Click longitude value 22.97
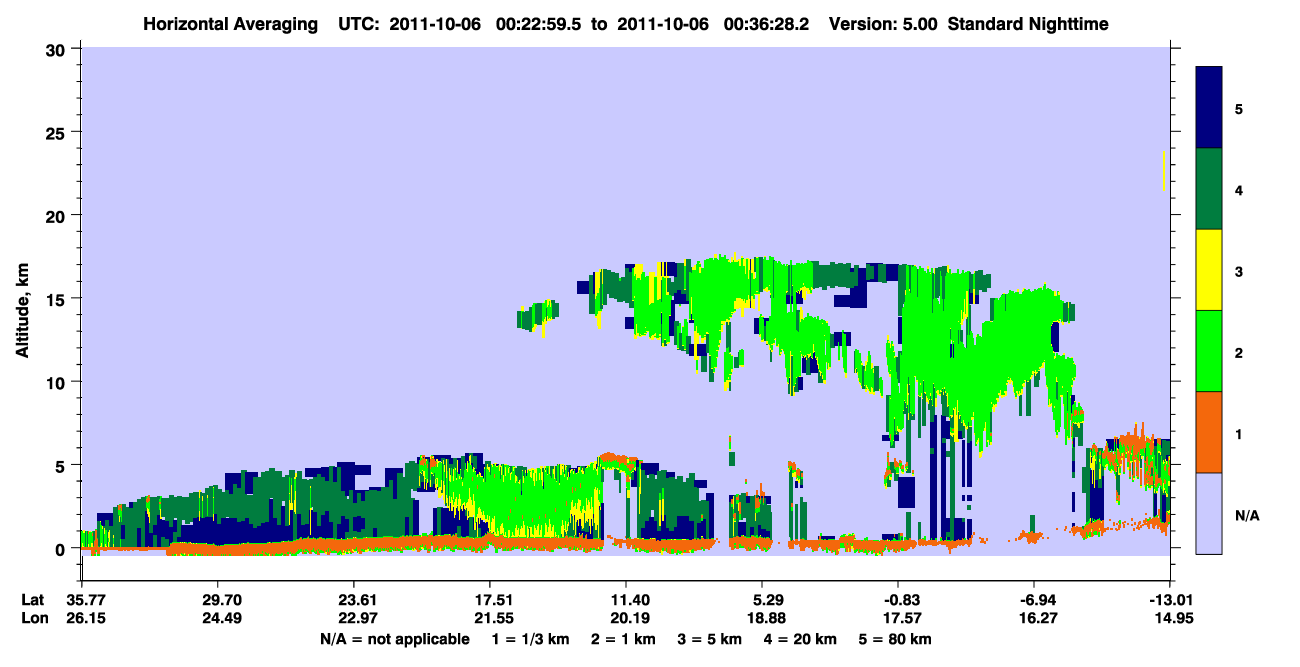Screen dimensions: 1300x667 354,619
